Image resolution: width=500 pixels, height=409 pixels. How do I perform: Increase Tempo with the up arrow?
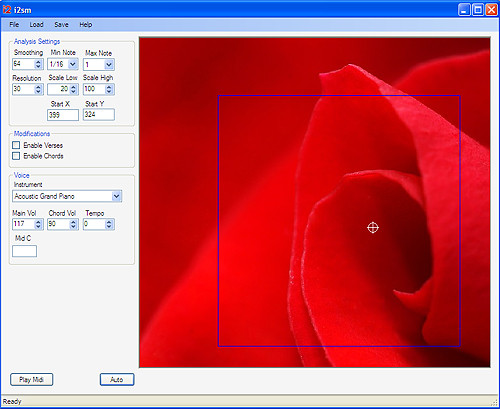coord(109,222)
